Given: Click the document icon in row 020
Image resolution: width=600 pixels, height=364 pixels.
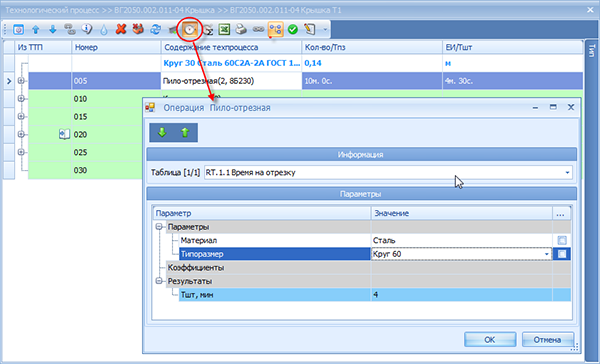Looking at the screenshot, I should pos(64,134).
